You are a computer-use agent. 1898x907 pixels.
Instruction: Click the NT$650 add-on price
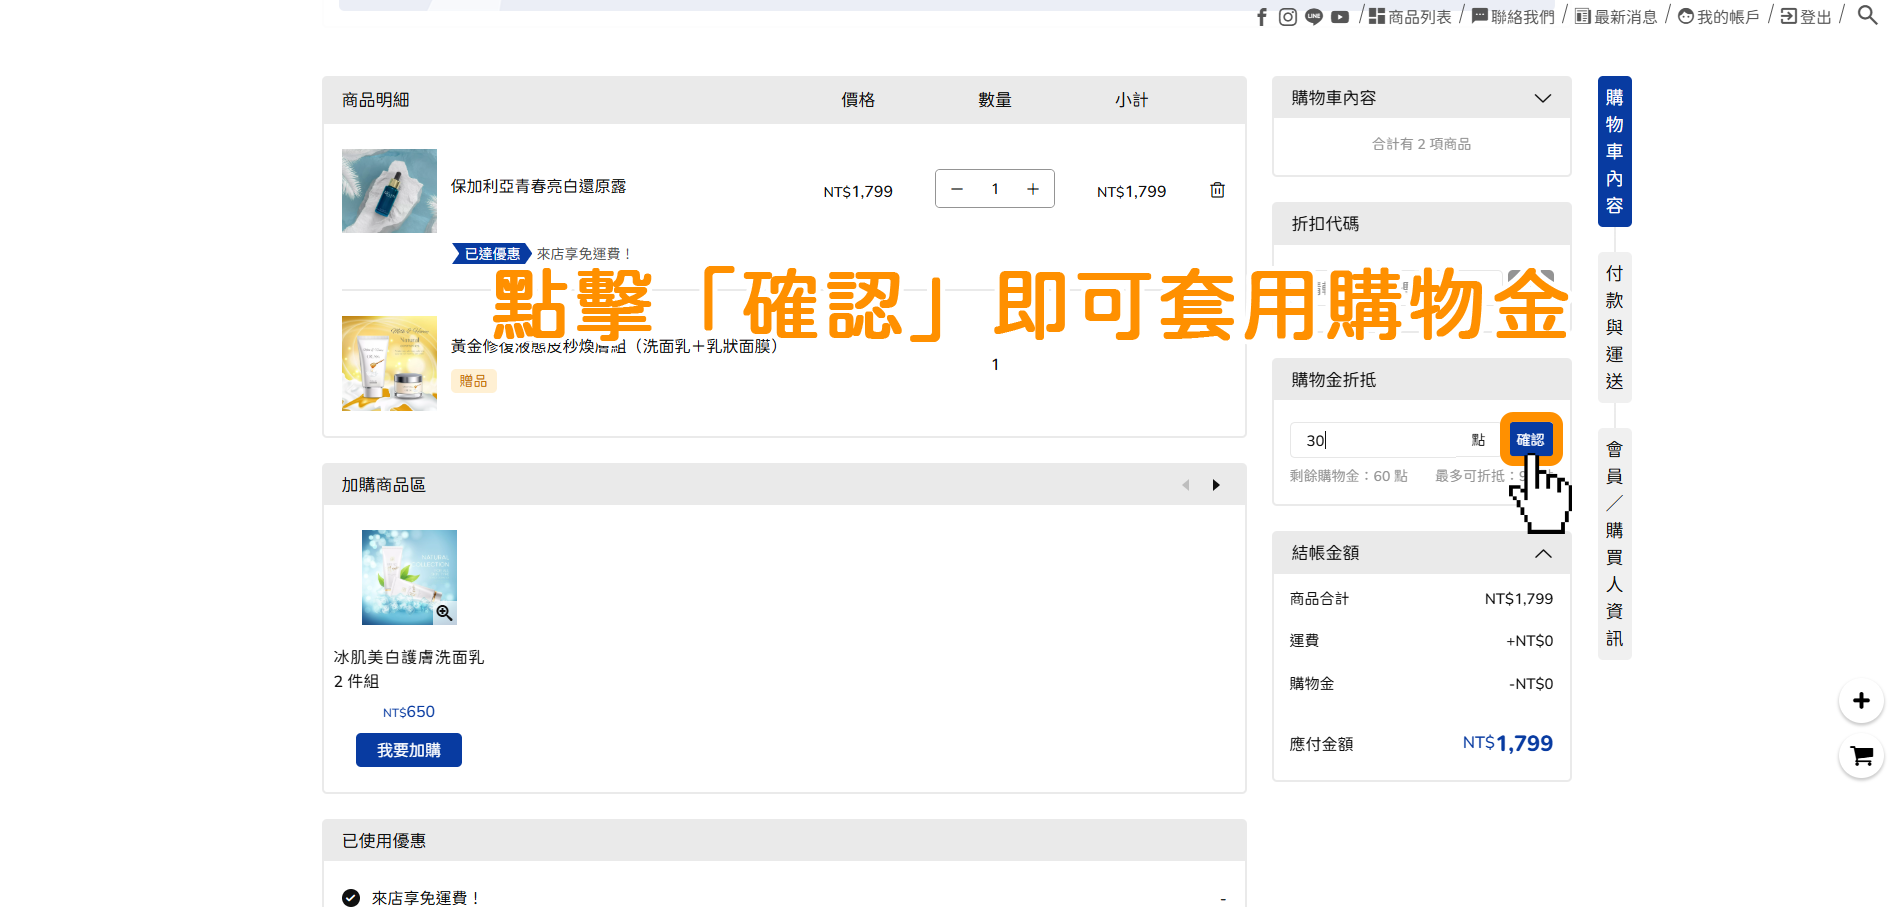click(409, 712)
